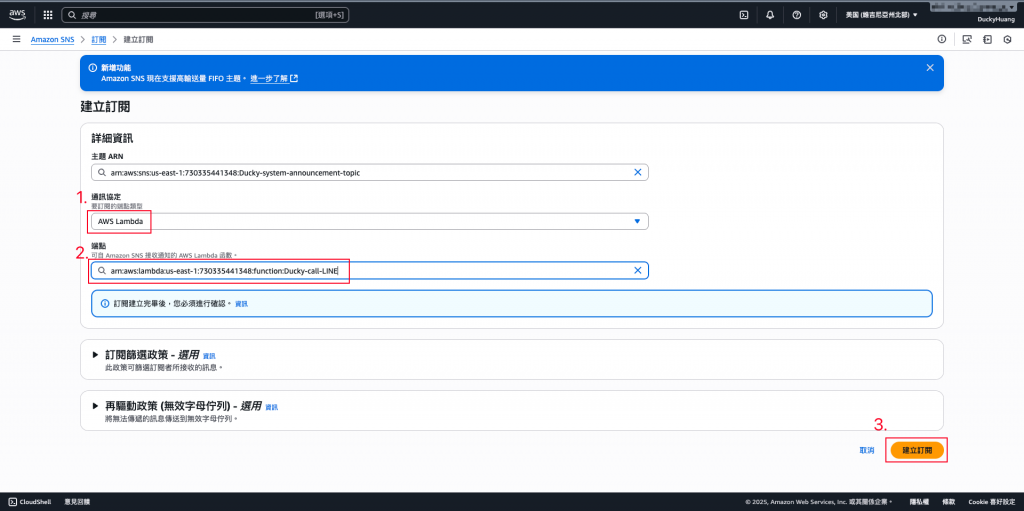Open the AWS home logo
The width and height of the screenshot is (1024, 511).
point(17,14)
